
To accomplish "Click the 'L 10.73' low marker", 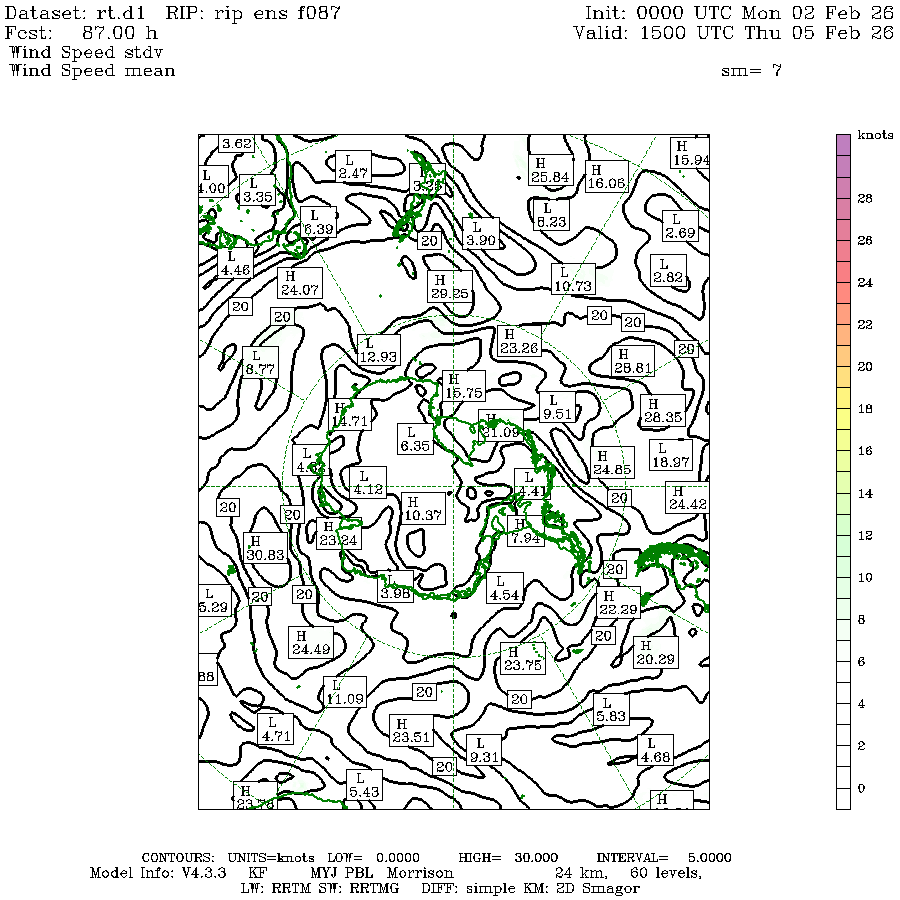I will tap(573, 280).
